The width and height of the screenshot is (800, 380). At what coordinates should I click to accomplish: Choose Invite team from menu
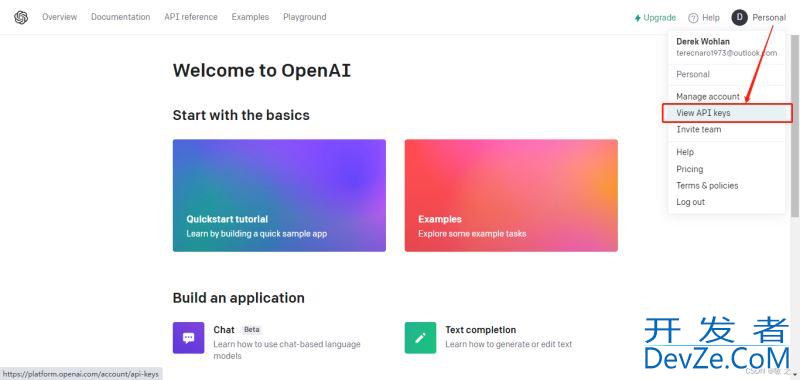tap(698, 130)
